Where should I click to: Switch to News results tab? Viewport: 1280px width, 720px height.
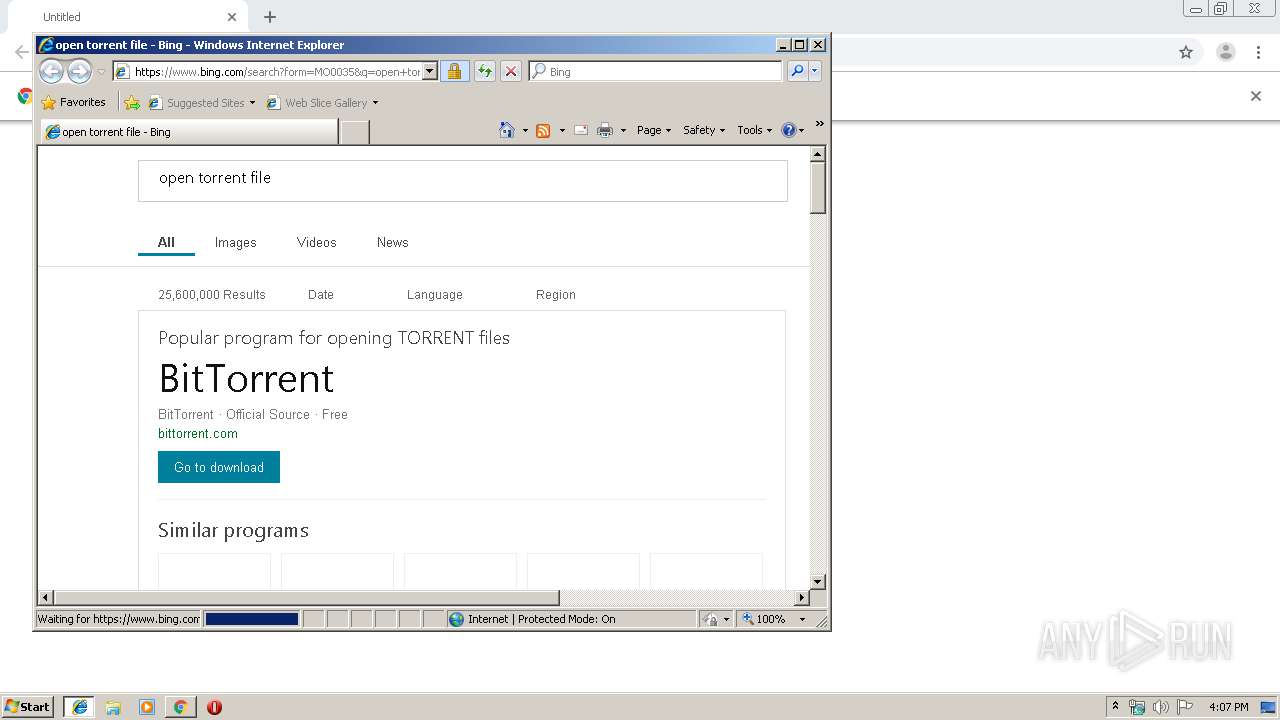click(393, 242)
